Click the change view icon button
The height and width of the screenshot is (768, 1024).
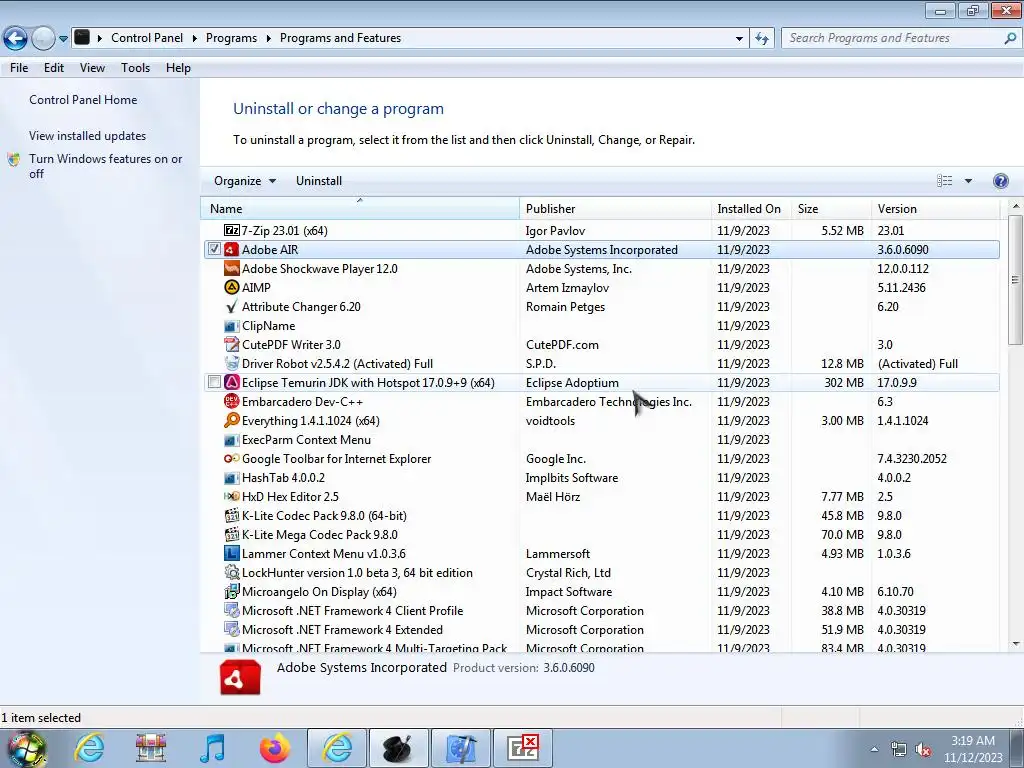944,181
